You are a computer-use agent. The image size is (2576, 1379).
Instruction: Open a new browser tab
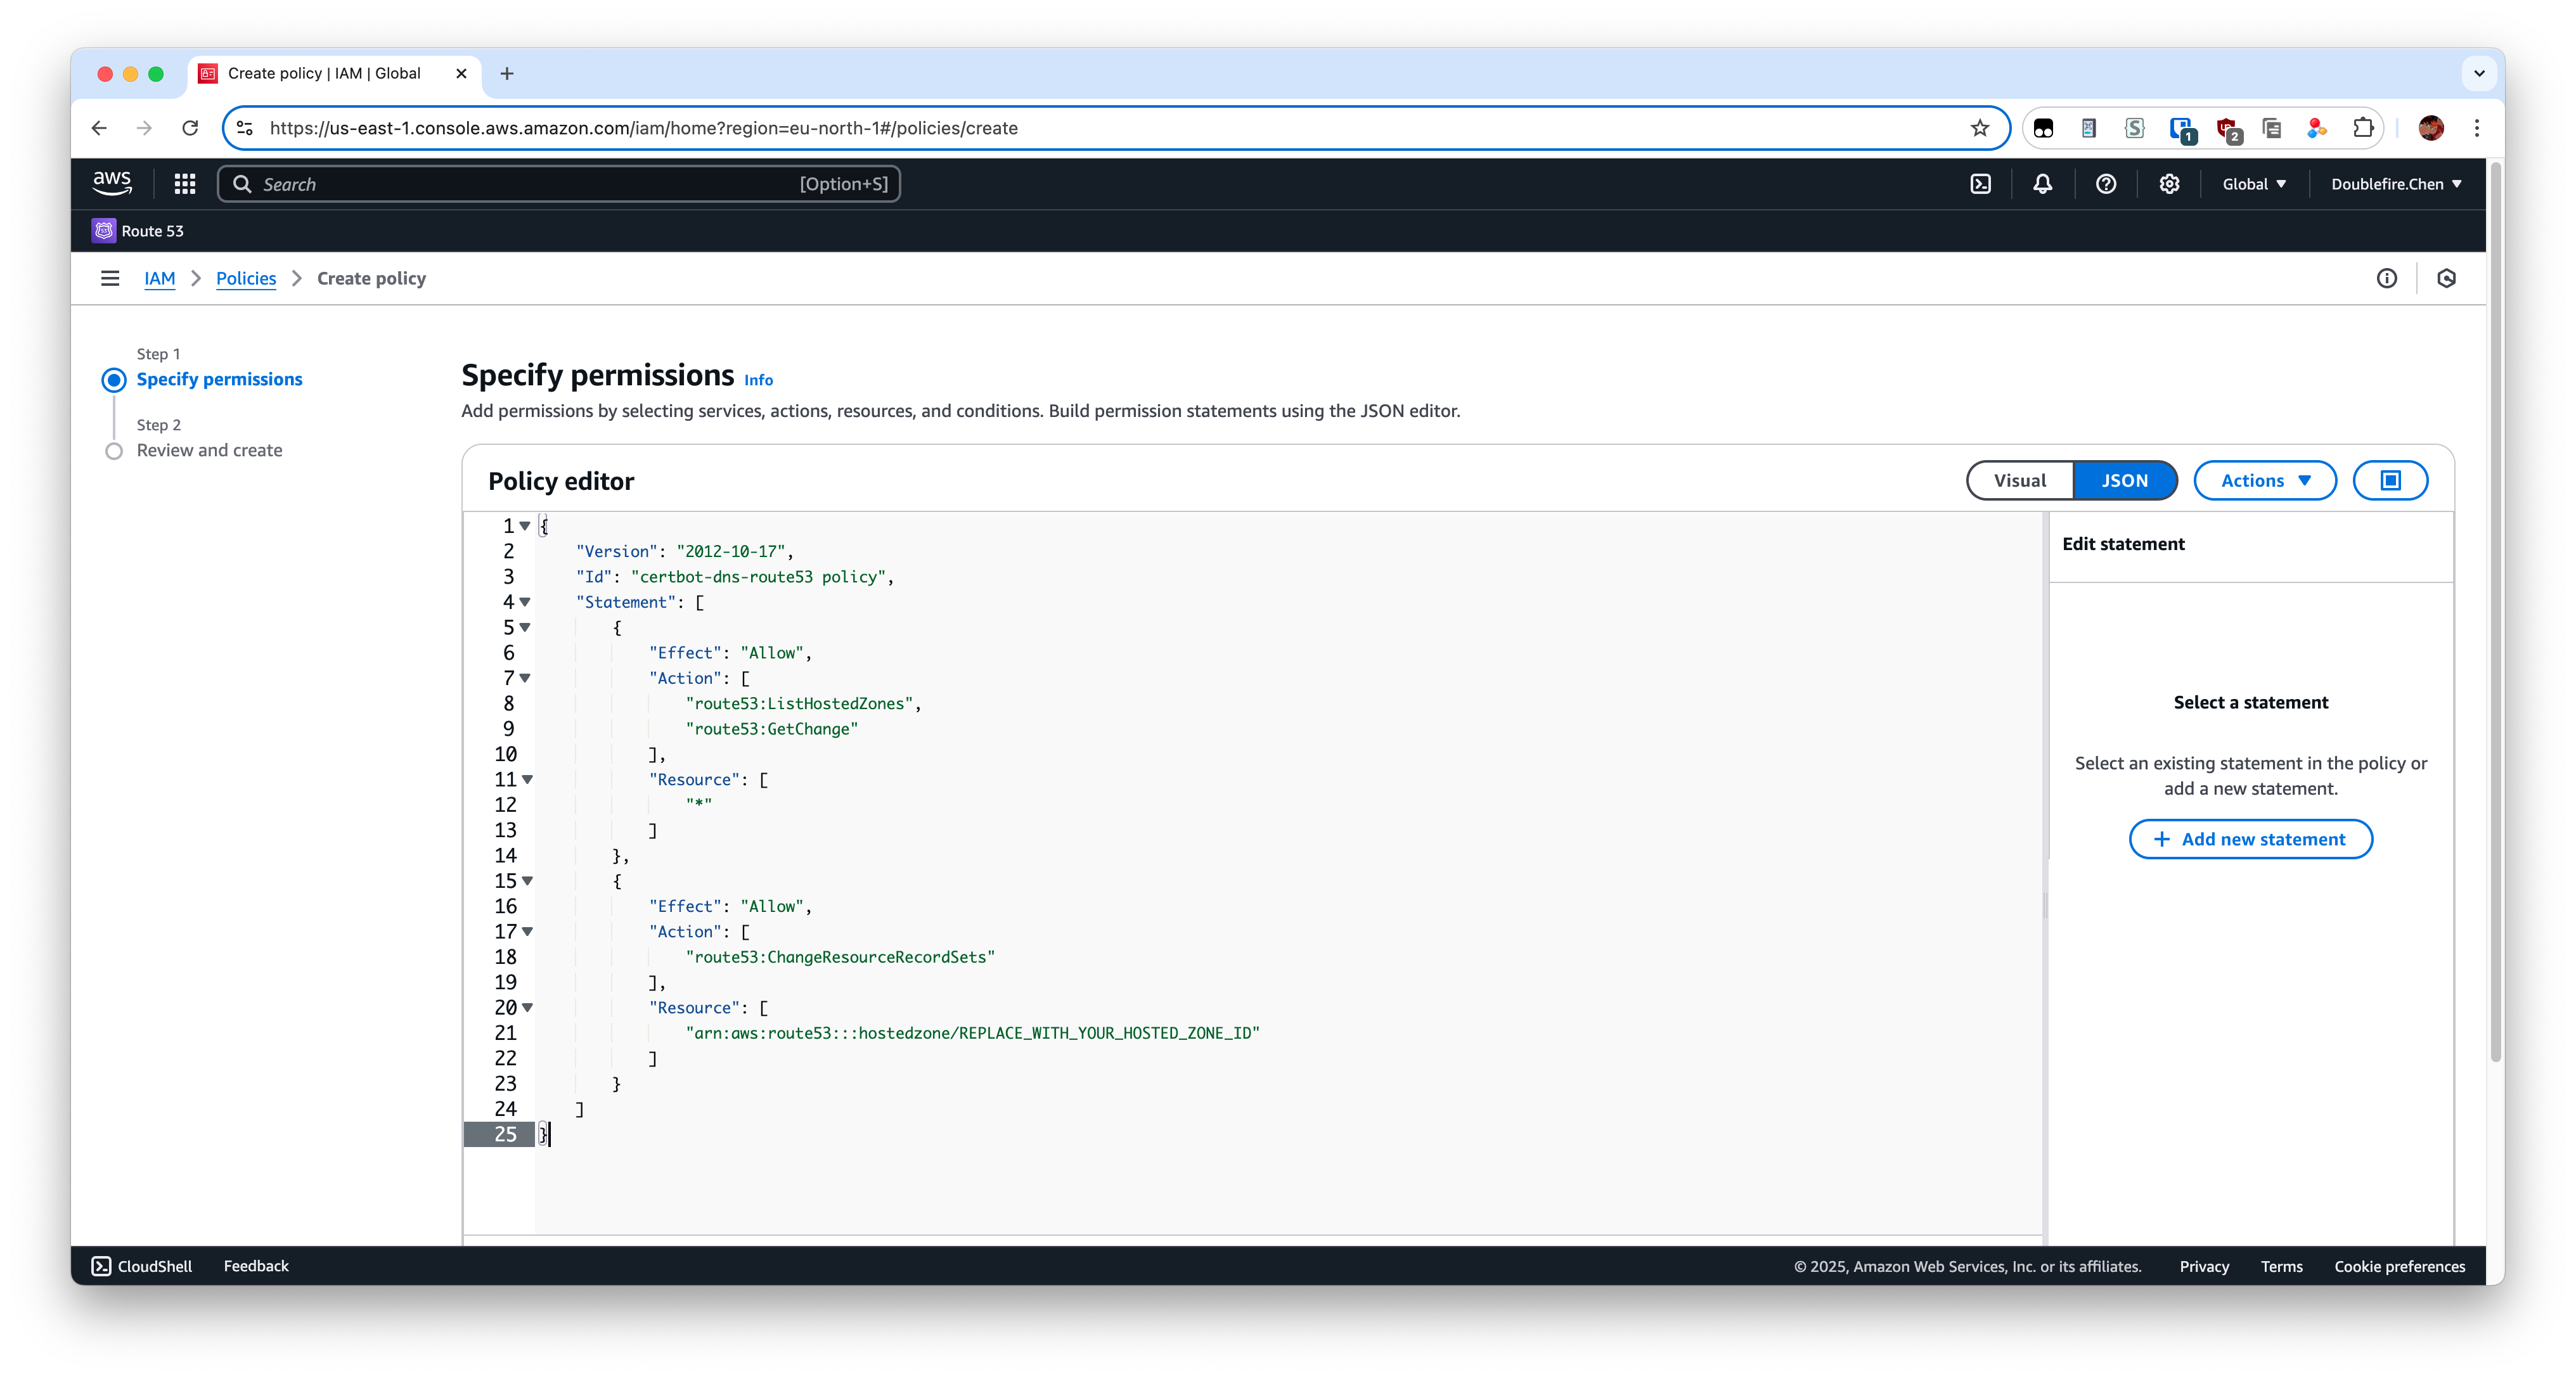pyautogui.click(x=507, y=73)
